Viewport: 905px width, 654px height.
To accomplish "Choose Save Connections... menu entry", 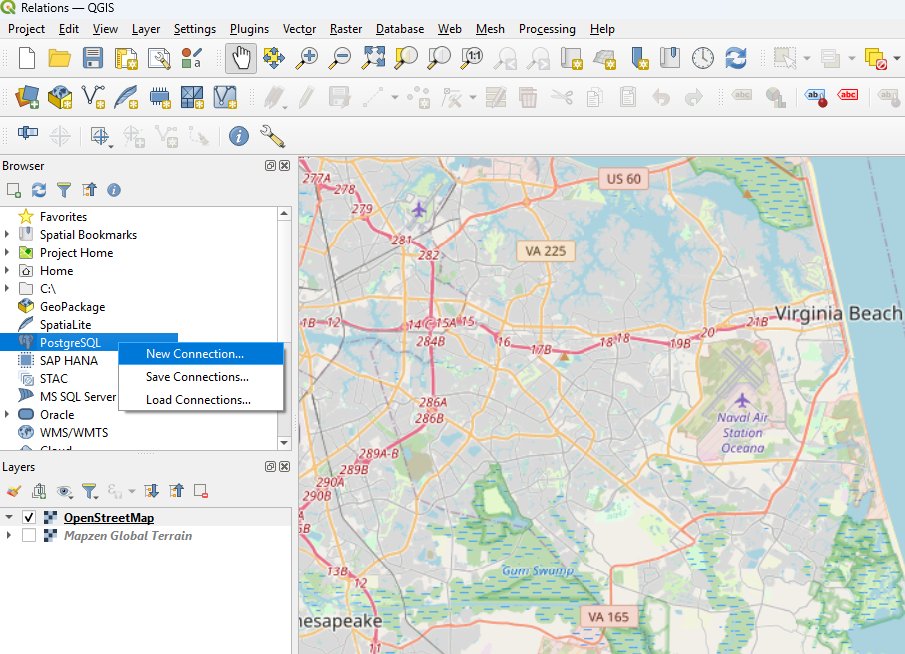I will [x=201, y=377].
